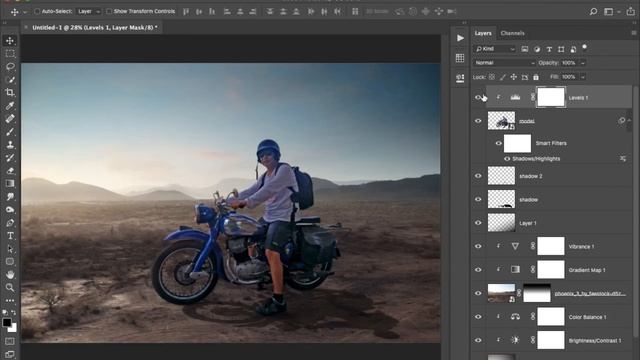Select the Type tool
This screenshot has height=360, width=640.
pyautogui.click(x=10, y=236)
